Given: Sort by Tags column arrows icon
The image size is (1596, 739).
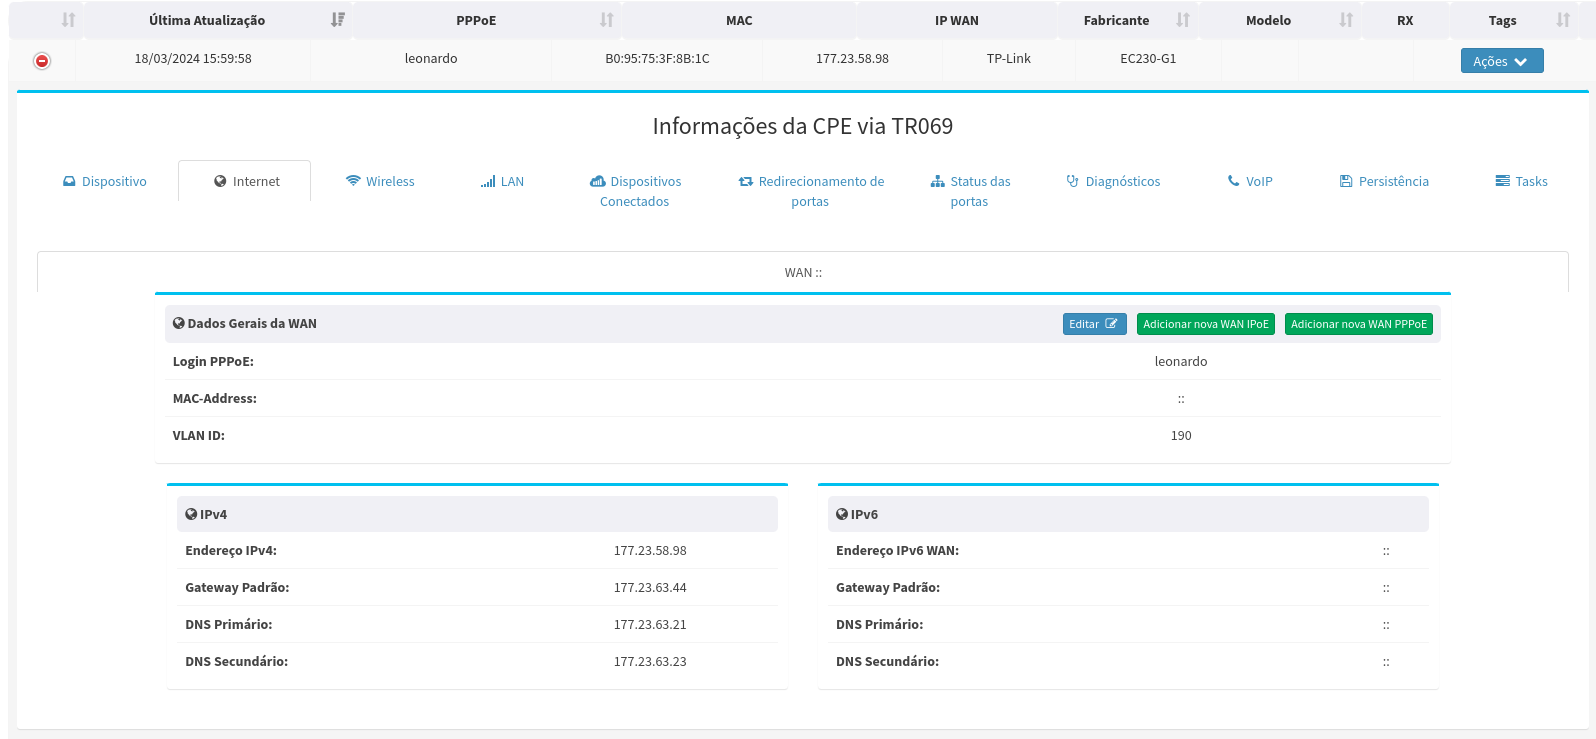Looking at the screenshot, I should tap(1563, 20).
